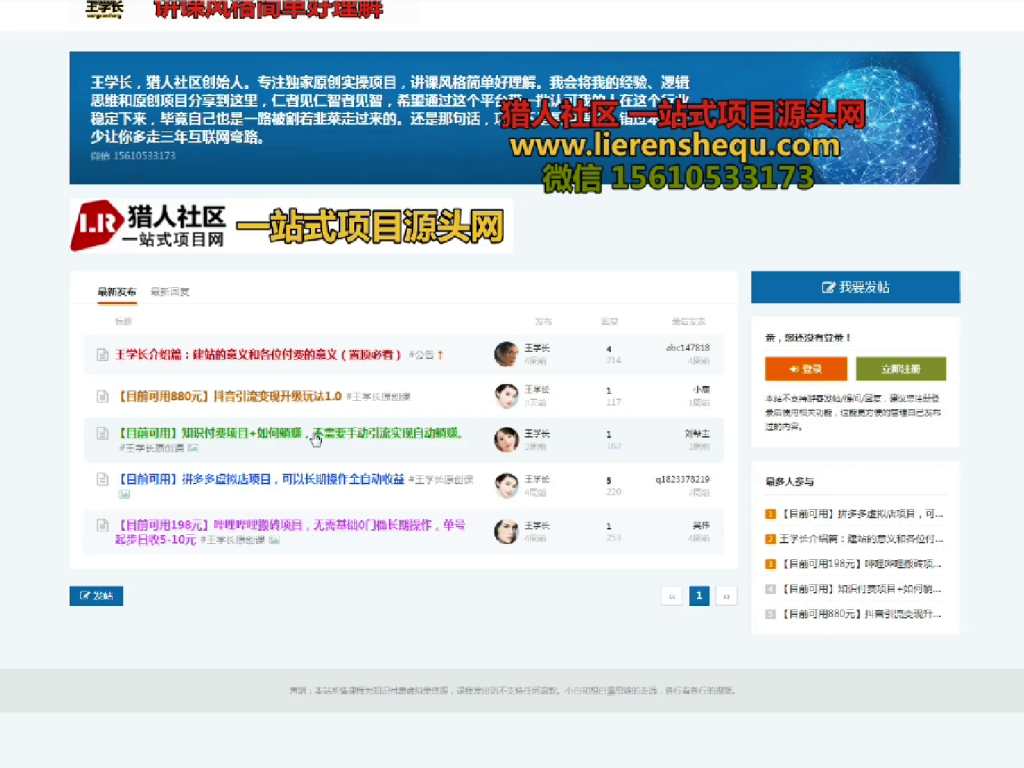Click the orange 登录 button
Image resolution: width=1024 pixels, height=768 pixels.
click(x=805, y=369)
